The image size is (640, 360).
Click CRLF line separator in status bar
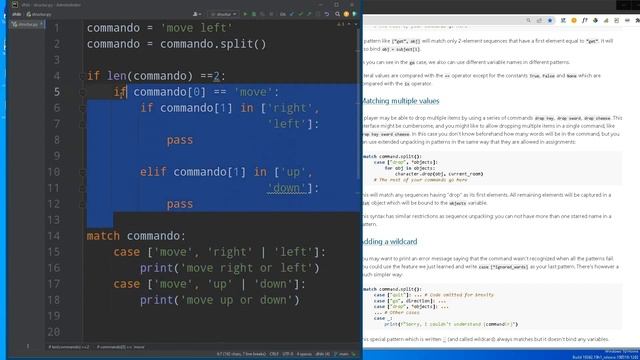(x=274, y=354)
